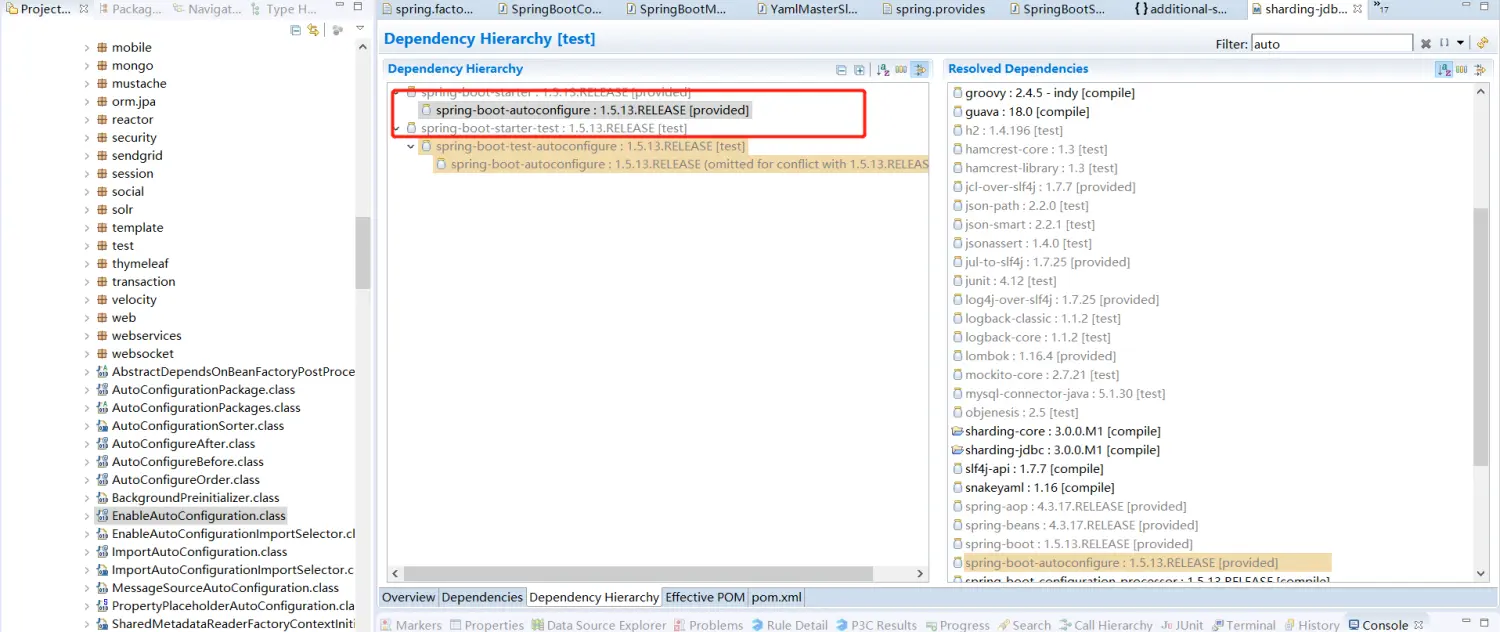Viewport: 1500px width, 632px height.
Task: Select guava 18.0 resolved dependency
Action: coord(1019,112)
